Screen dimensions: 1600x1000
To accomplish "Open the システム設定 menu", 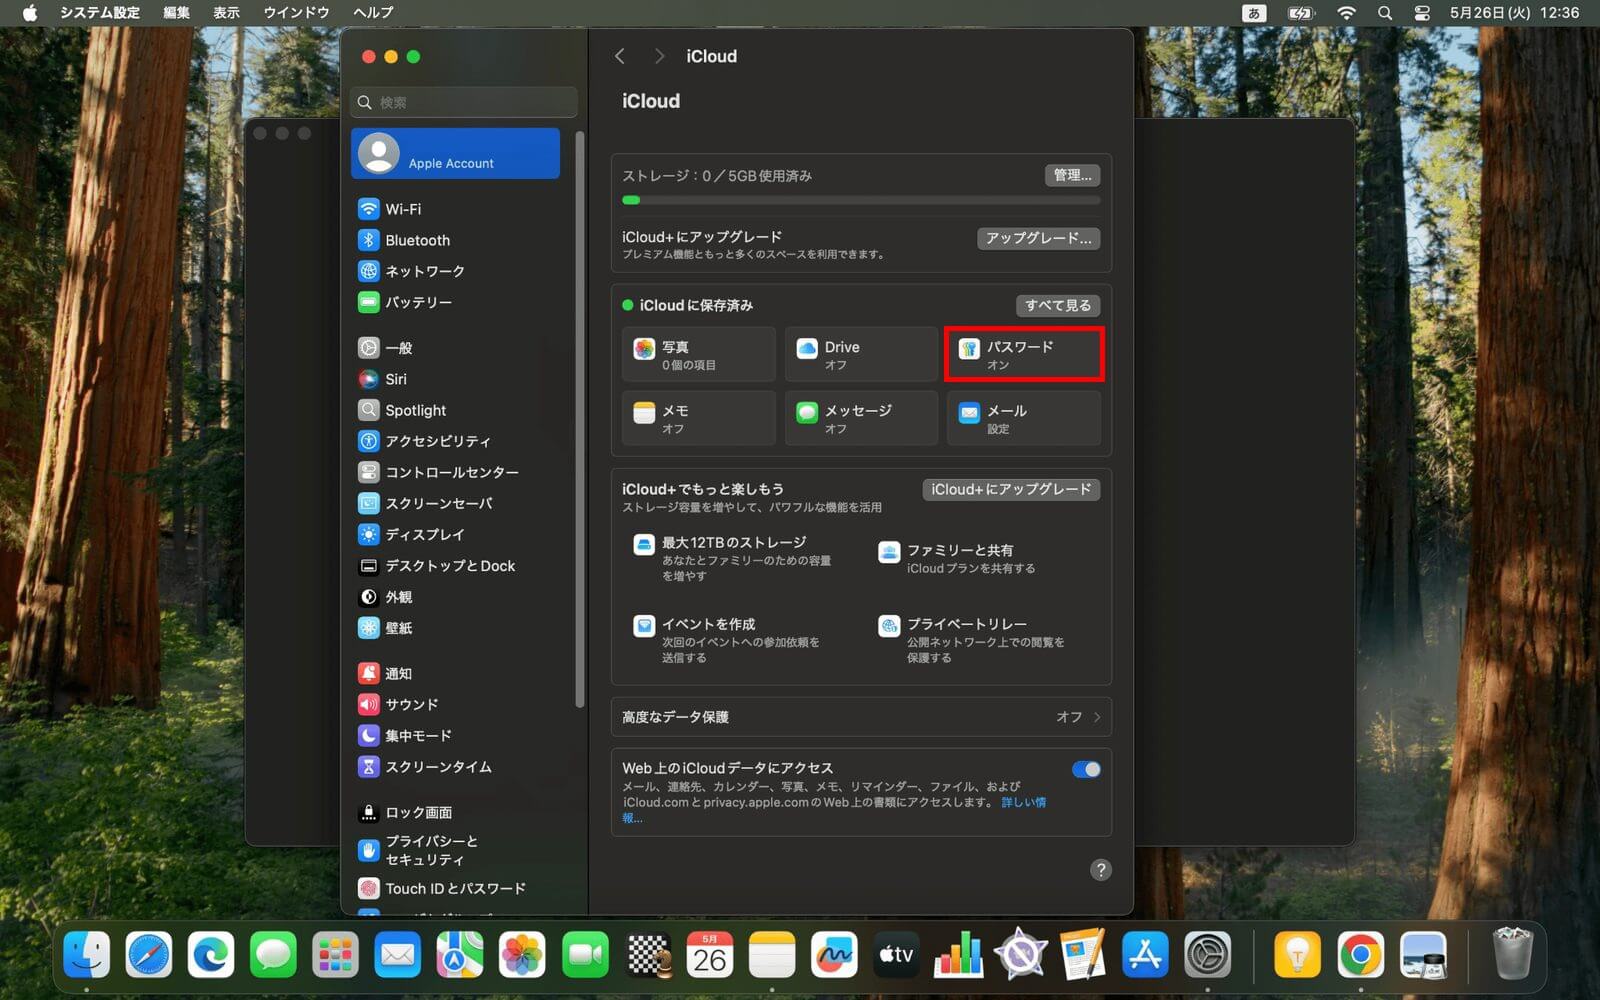I will point(100,13).
